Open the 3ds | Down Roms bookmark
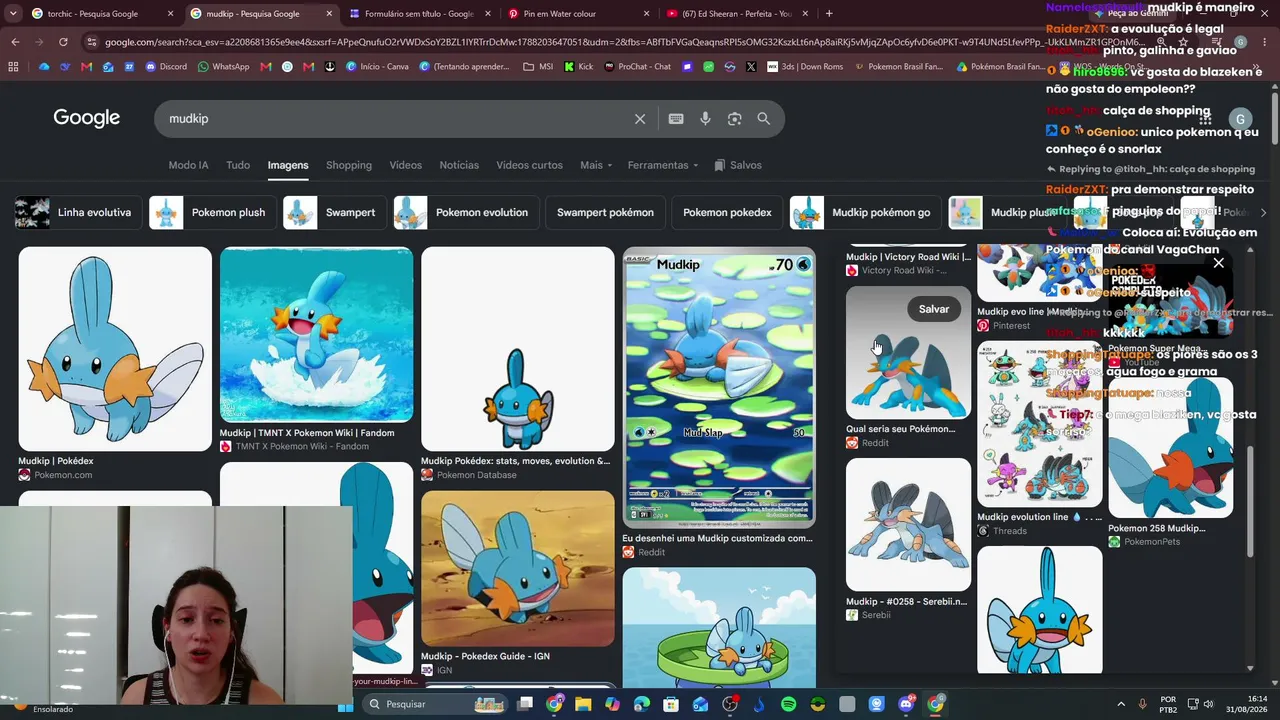 [x=805, y=67]
